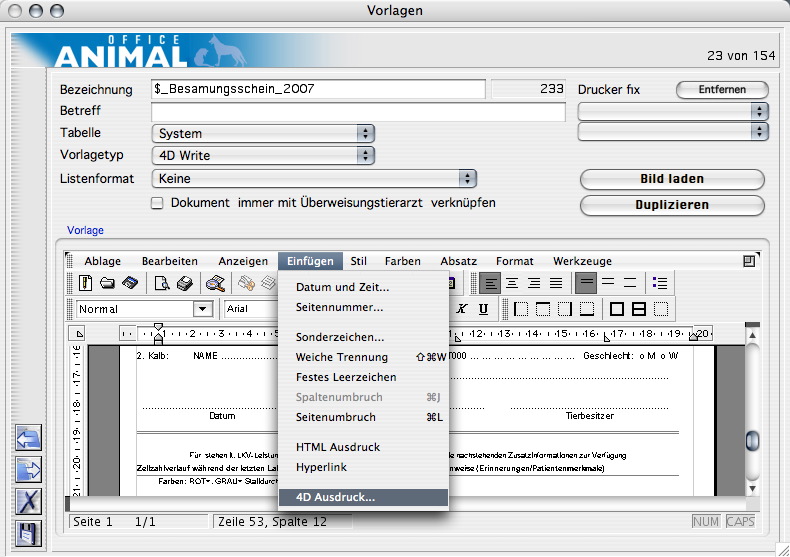Save record using the floppy disk icon
This screenshot has width=790, height=557.
pyautogui.click(x=29, y=533)
